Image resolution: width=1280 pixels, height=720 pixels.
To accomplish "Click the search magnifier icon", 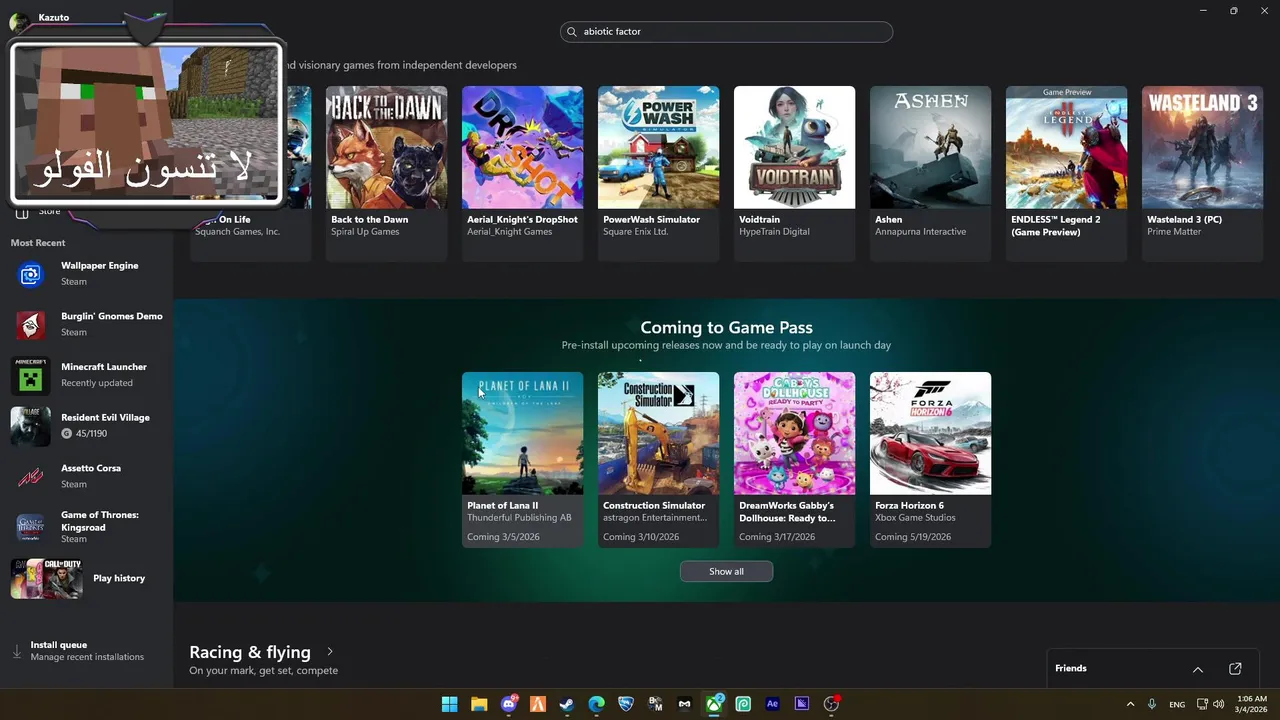I will coord(573,32).
